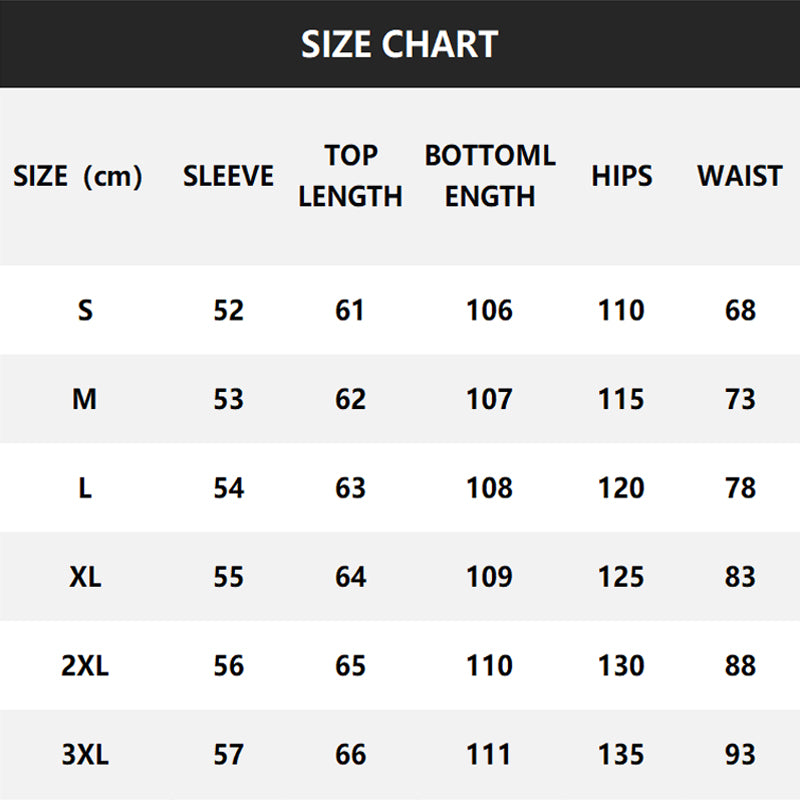Select the XL size row label
This screenshot has height=800, width=800.
(85, 577)
